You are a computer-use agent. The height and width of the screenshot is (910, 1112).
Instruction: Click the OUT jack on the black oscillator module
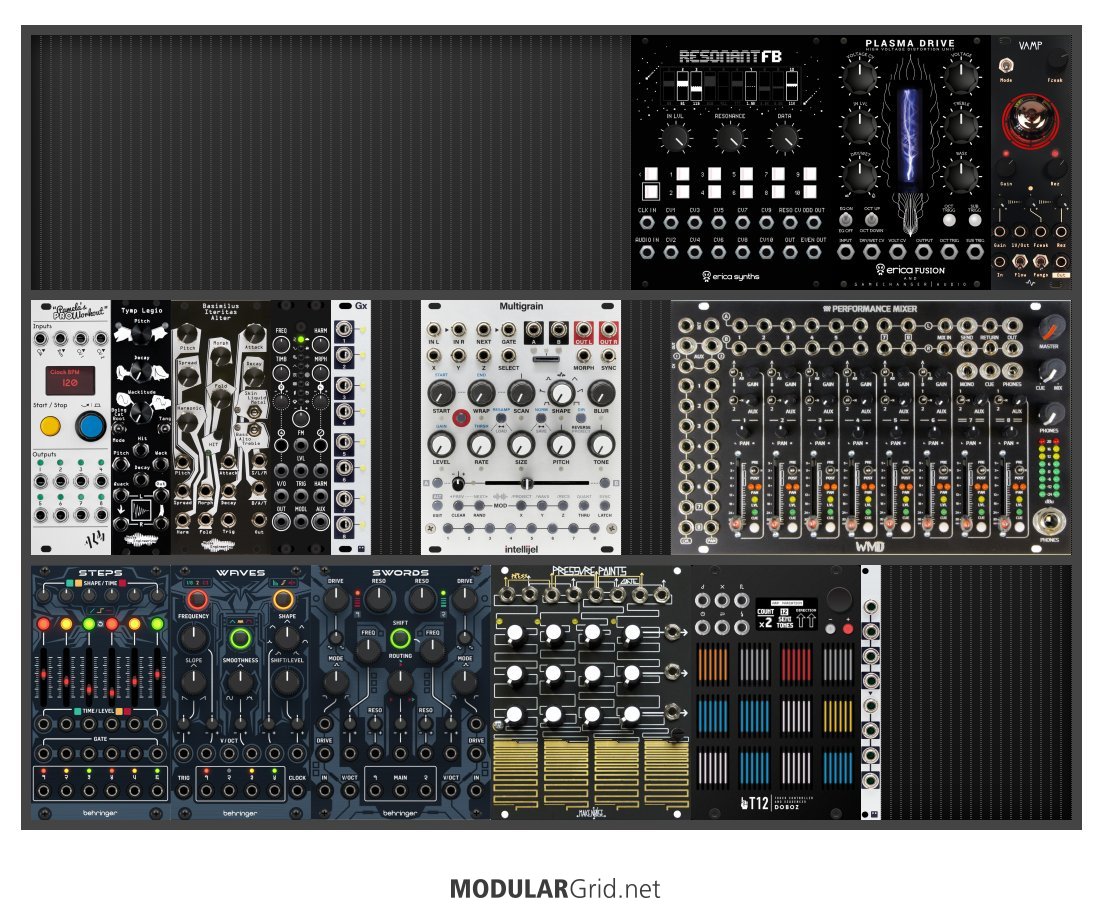[282, 521]
